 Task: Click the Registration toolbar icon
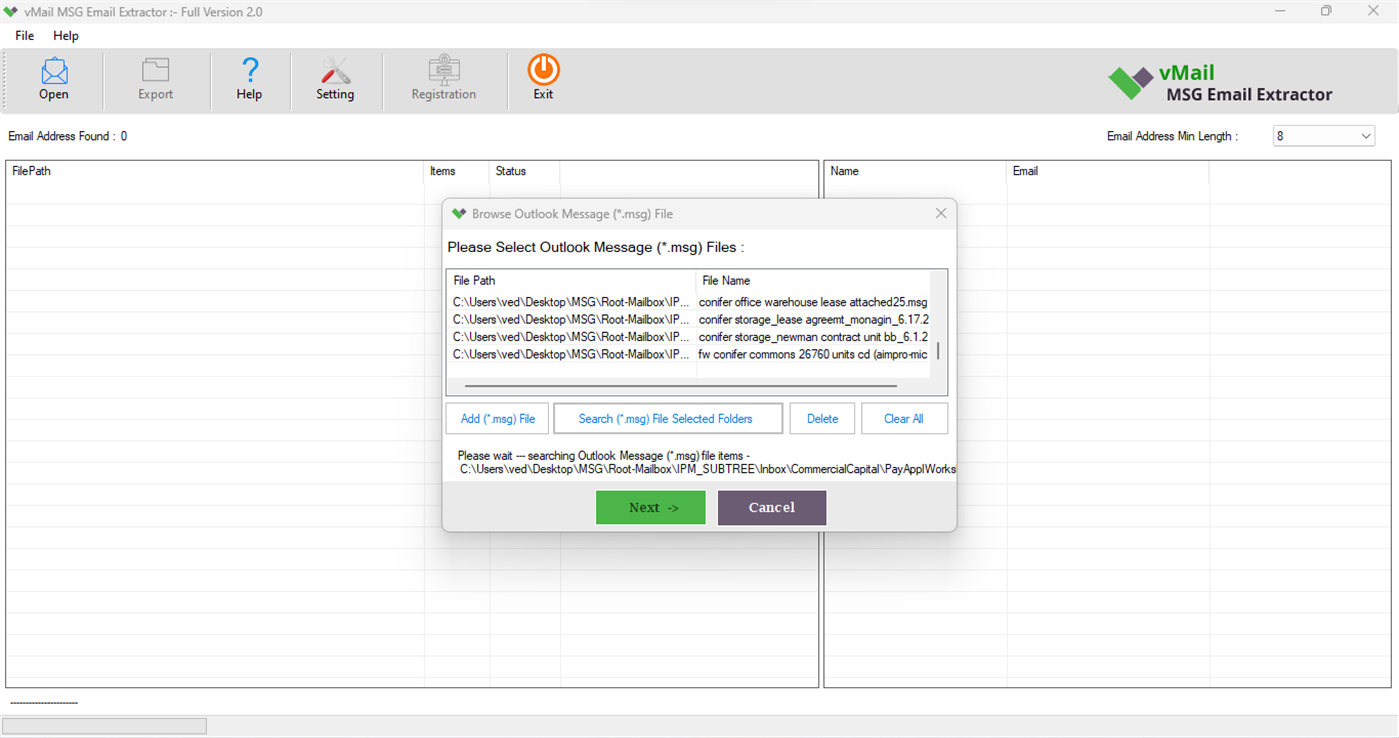[x=444, y=71]
